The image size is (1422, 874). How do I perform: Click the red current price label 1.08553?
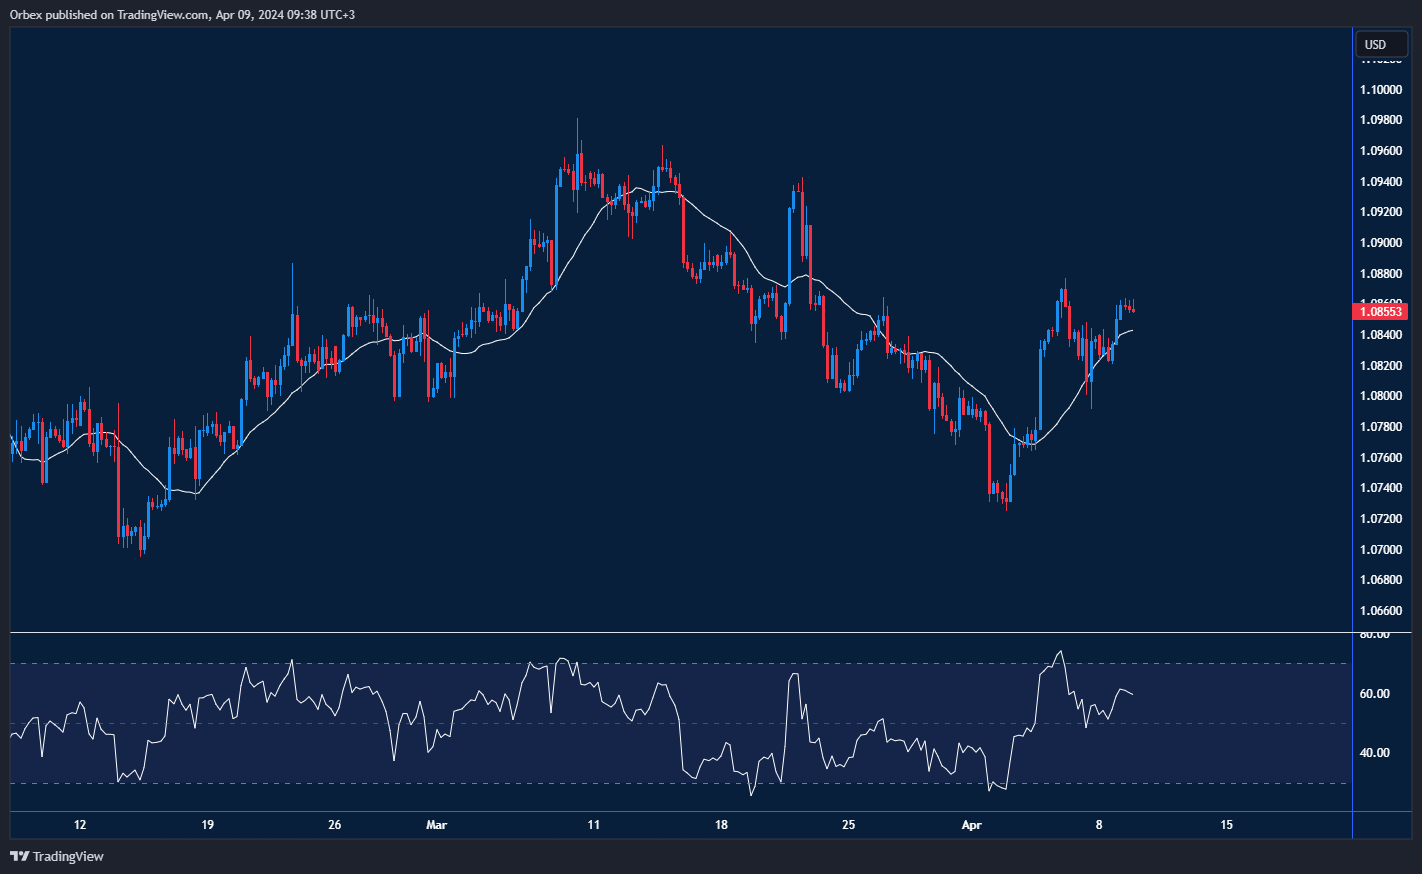[x=1381, y=311]
